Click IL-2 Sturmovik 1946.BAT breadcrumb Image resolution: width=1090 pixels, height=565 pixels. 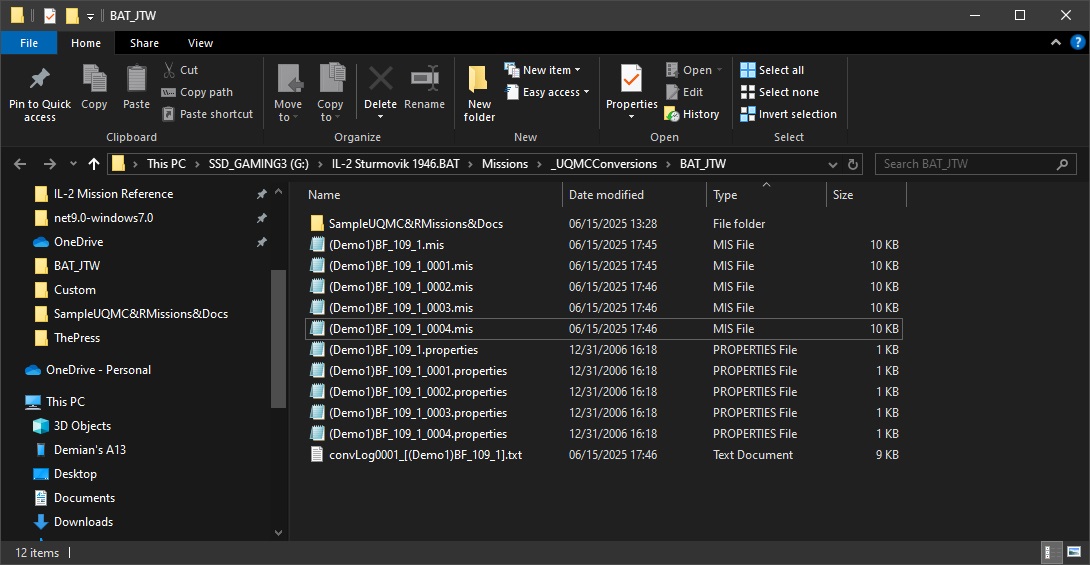click(x=396, y=164)
